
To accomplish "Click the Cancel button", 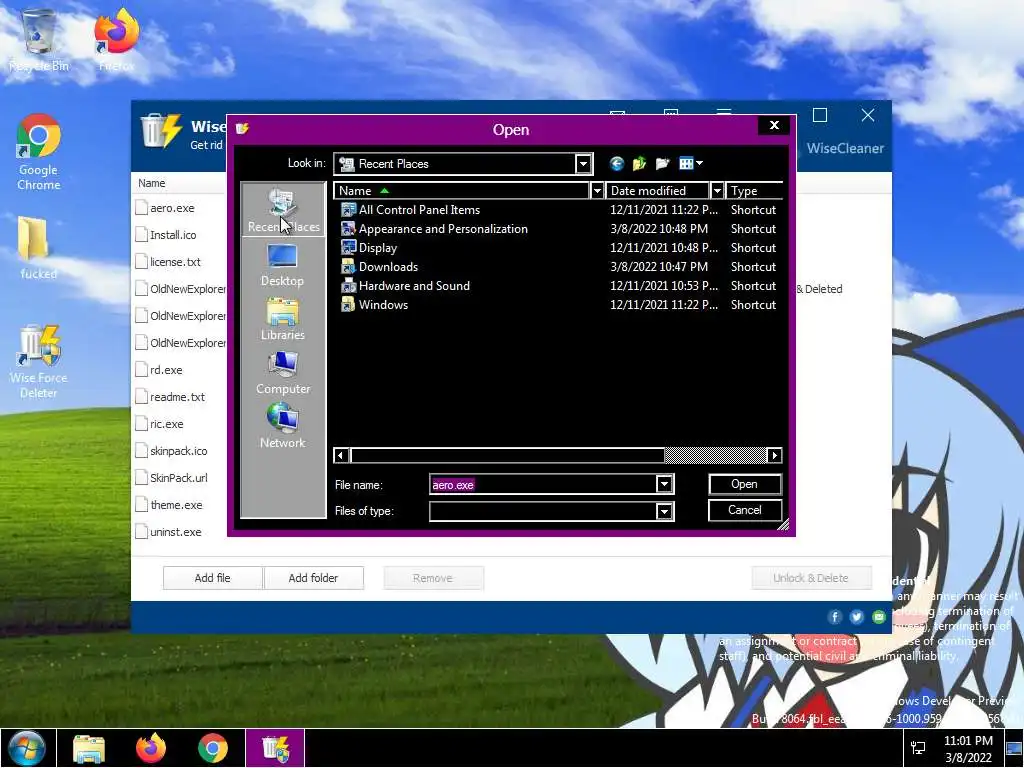I will click(744, 510).
